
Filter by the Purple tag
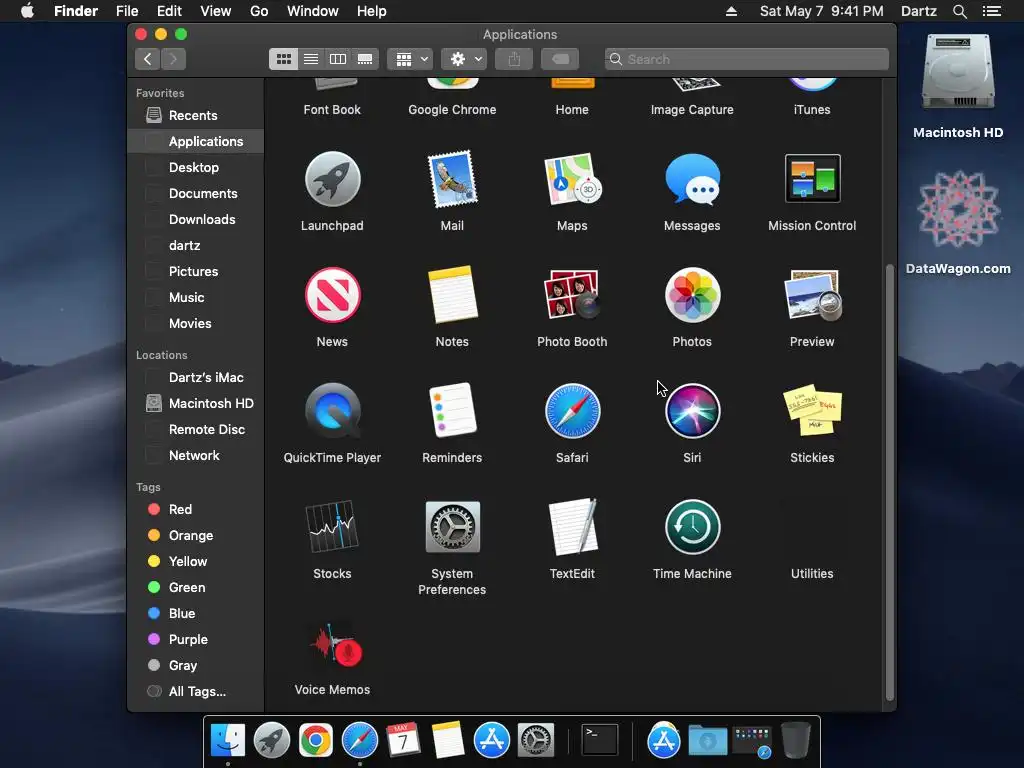pos(196,639)
